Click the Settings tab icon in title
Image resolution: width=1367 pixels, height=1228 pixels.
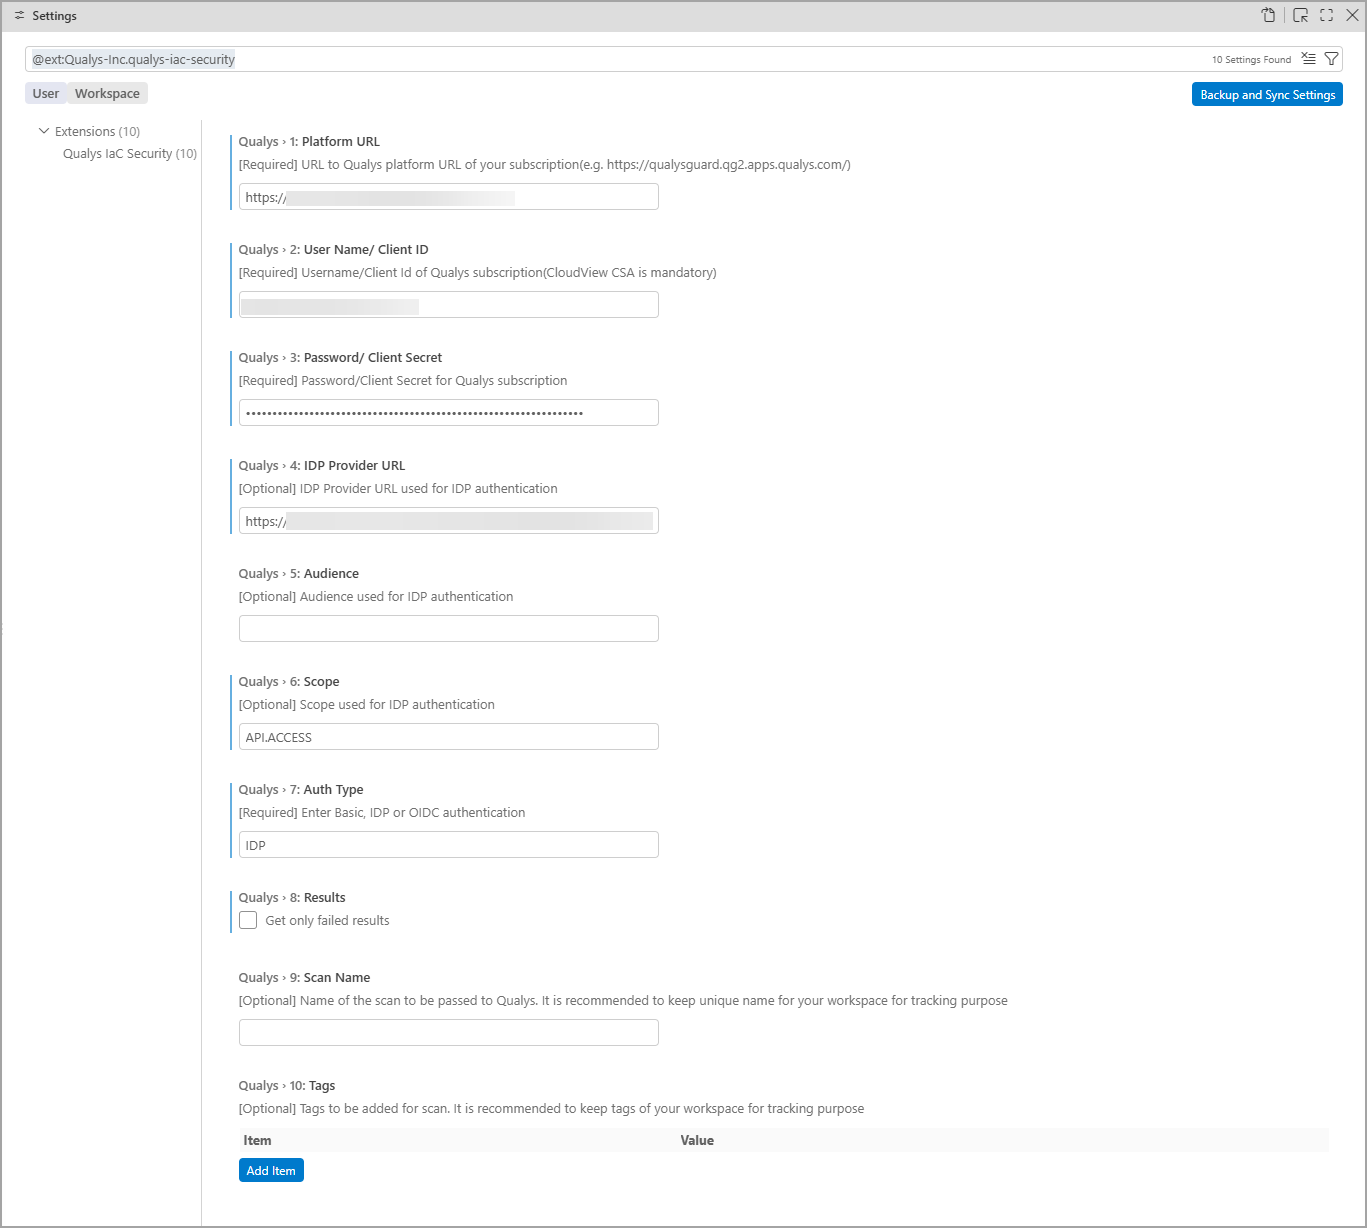coord(19,16)
